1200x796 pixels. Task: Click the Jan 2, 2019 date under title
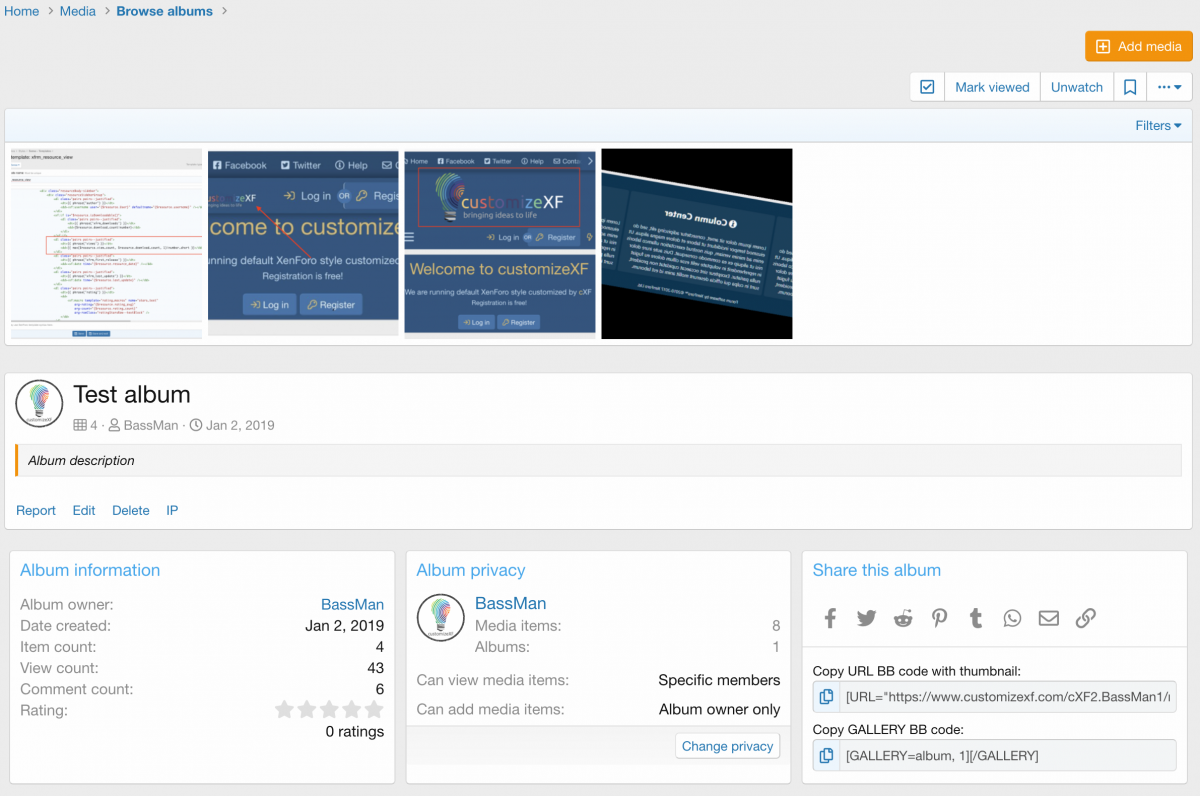[x=240, y=425]
